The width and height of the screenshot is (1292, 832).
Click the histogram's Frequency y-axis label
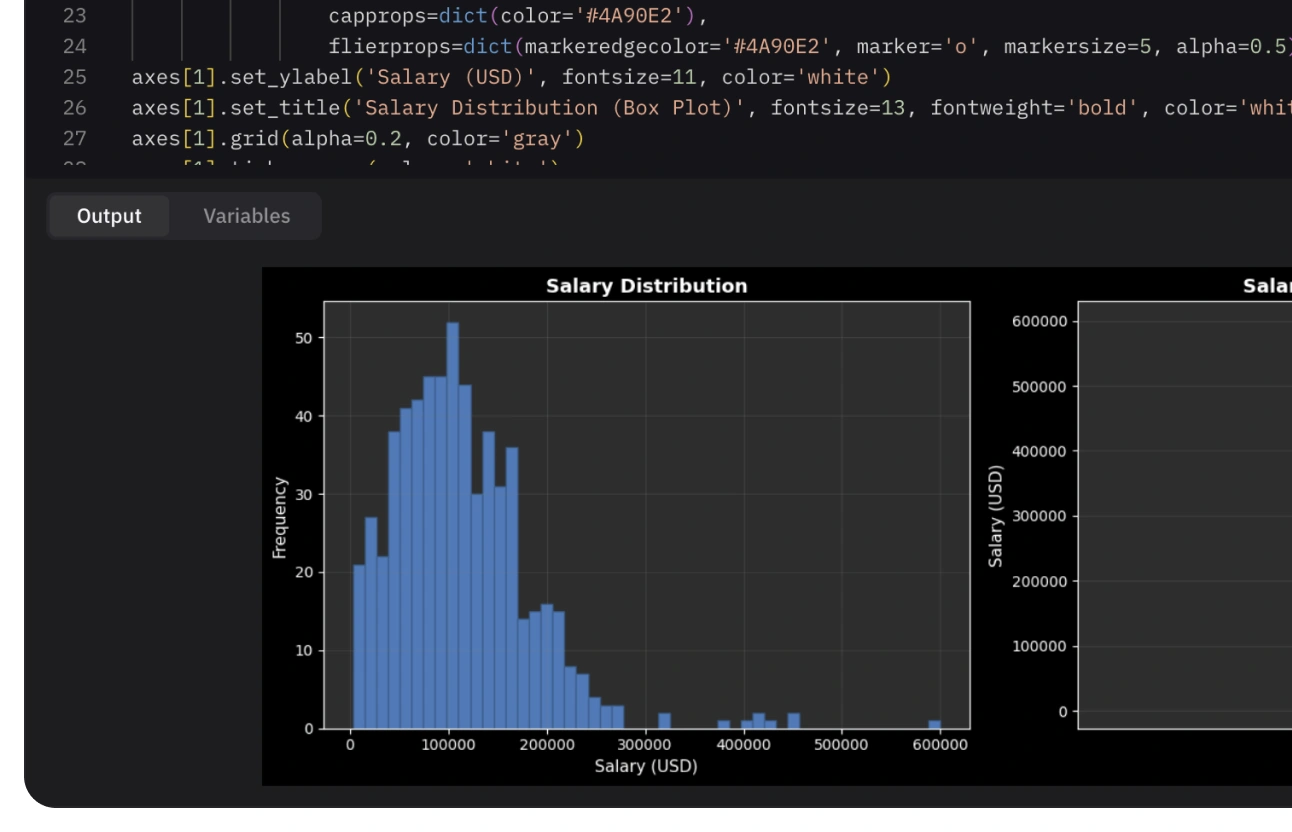[x=280, y=517]
